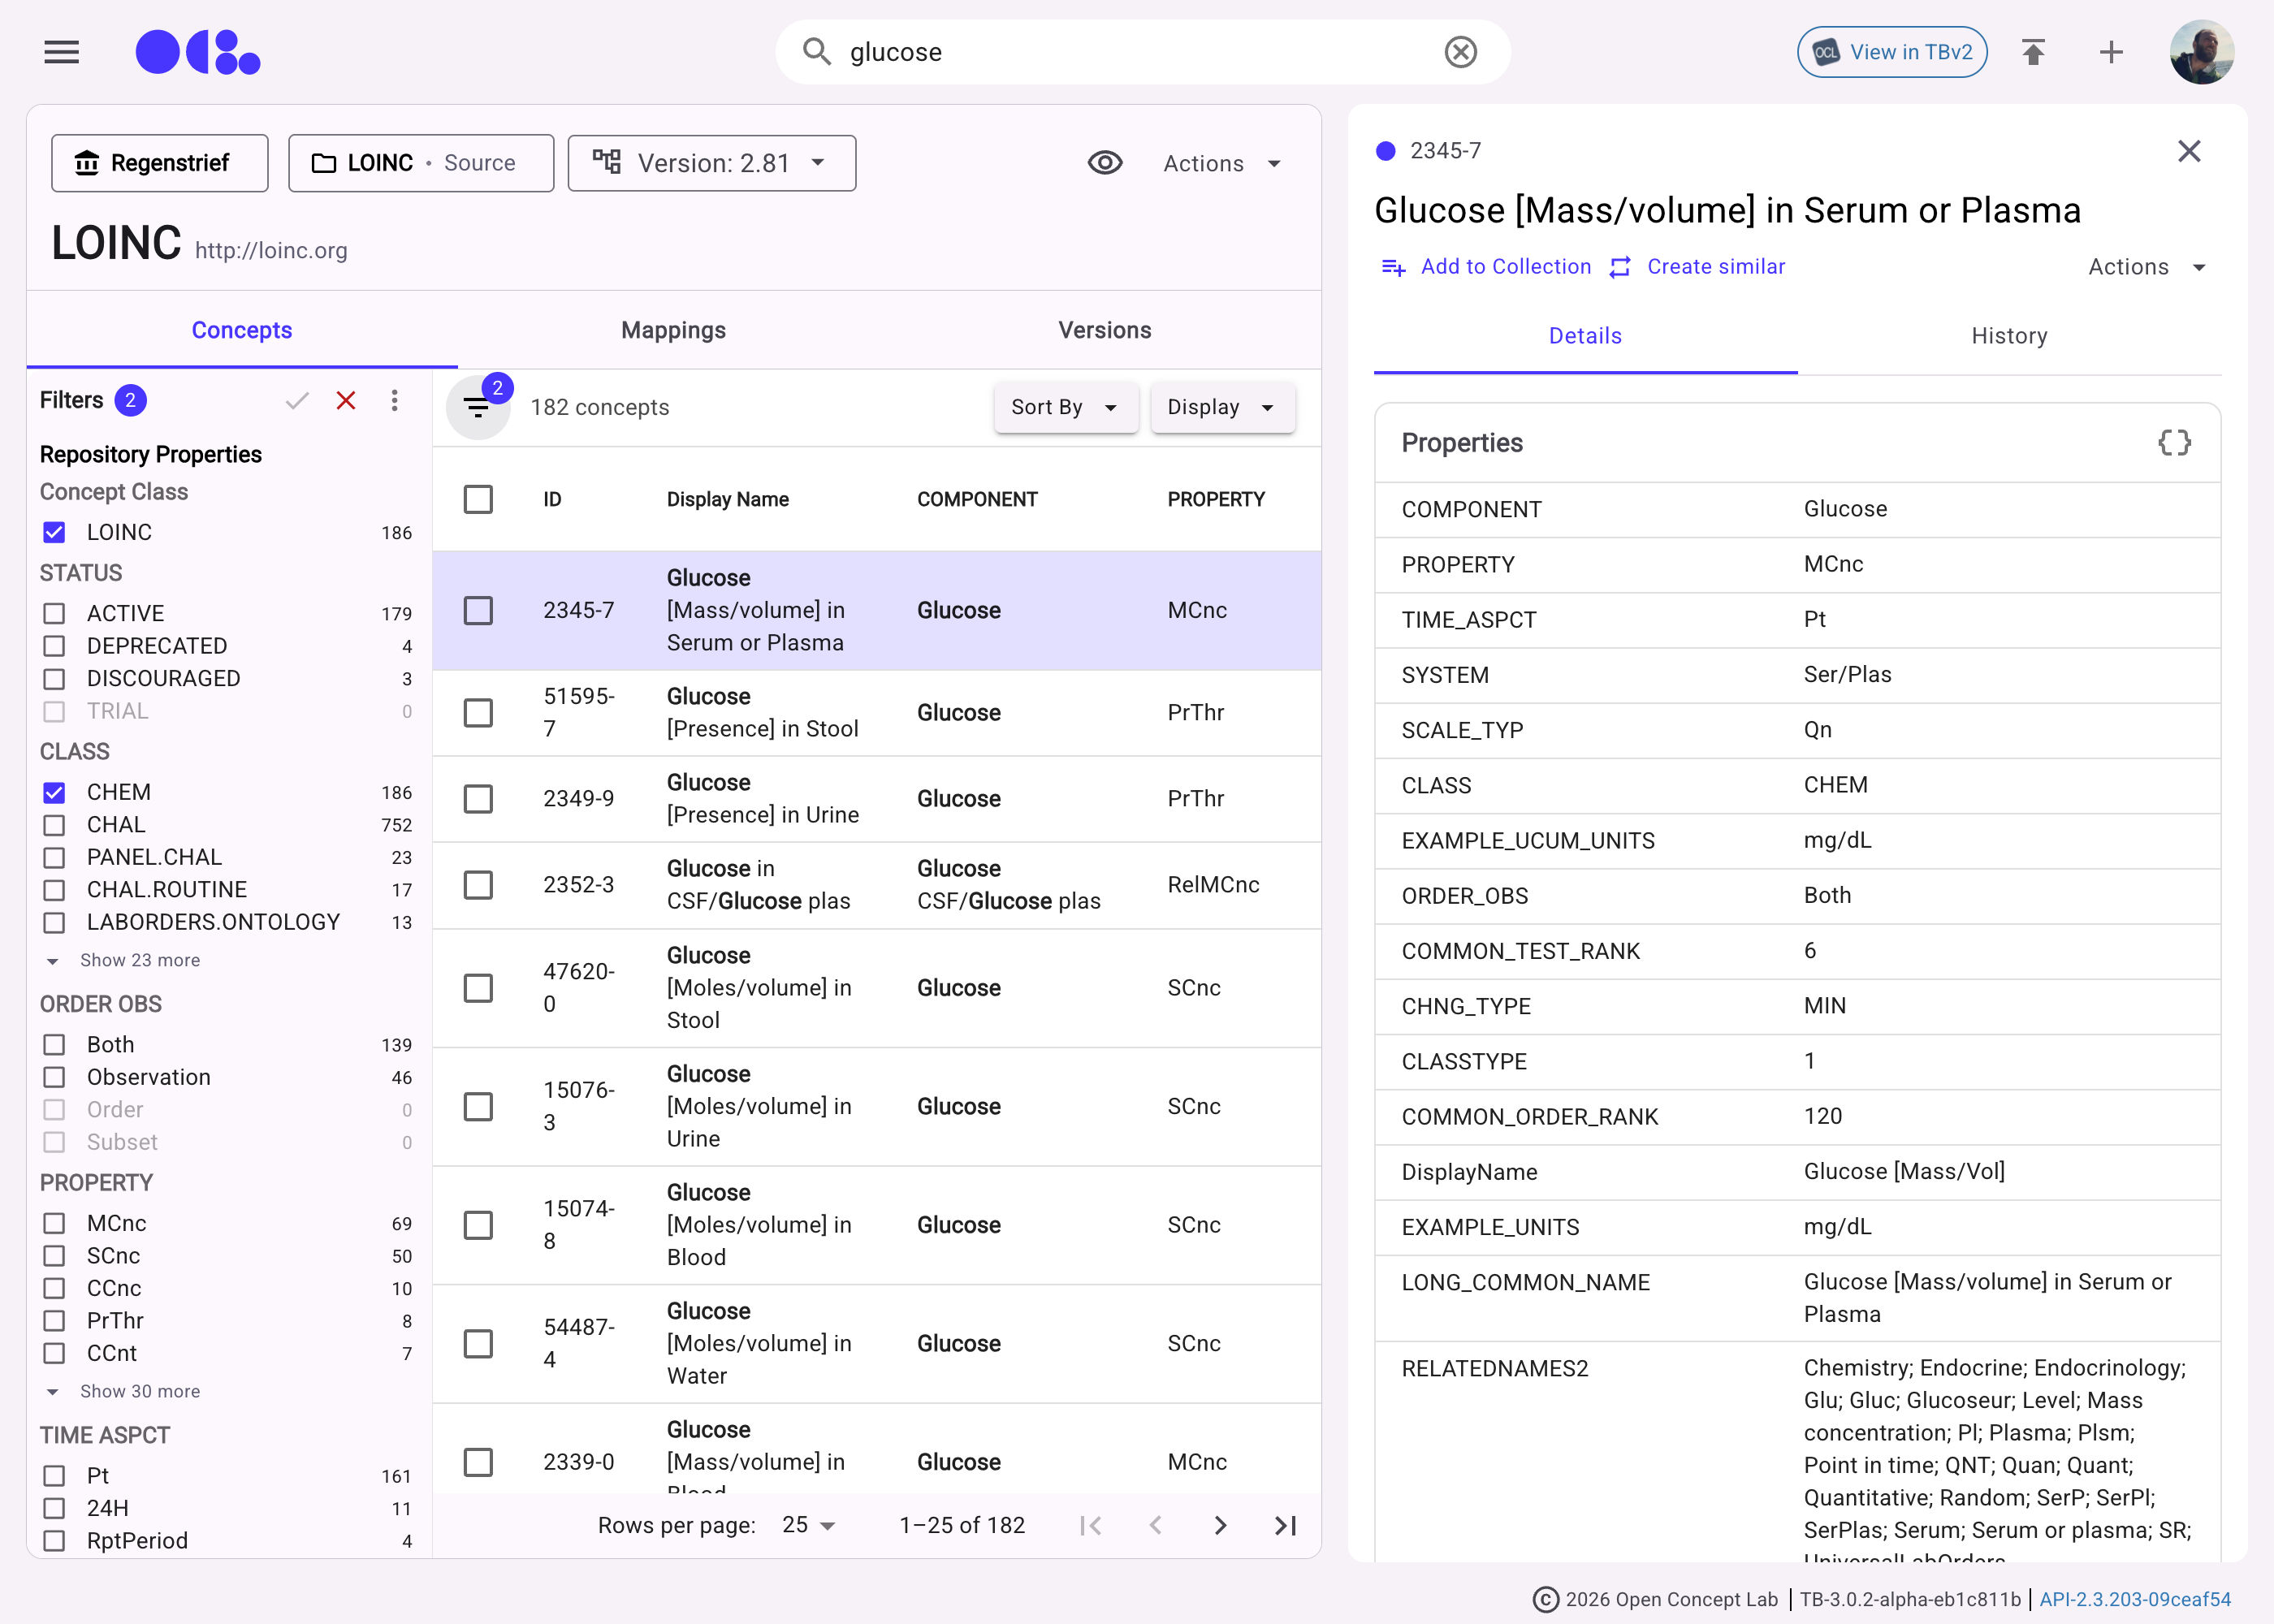Toggle the filter panel funnel icon
The image size is (2274, 1624).
pyautogui.click(x=478, y=407)
